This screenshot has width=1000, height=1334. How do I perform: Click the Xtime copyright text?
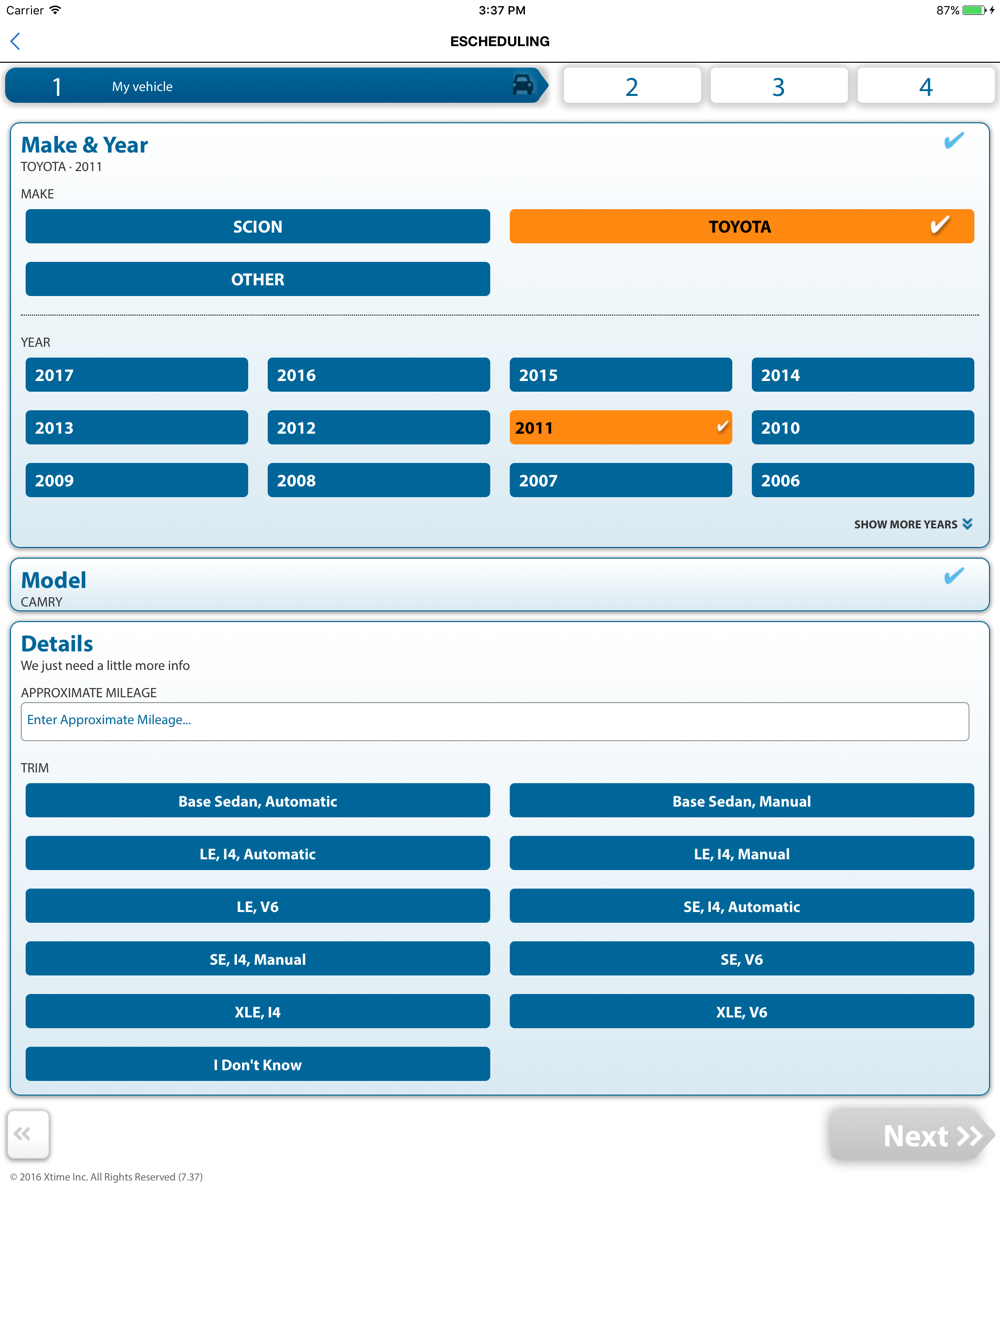coord(106,1177)
